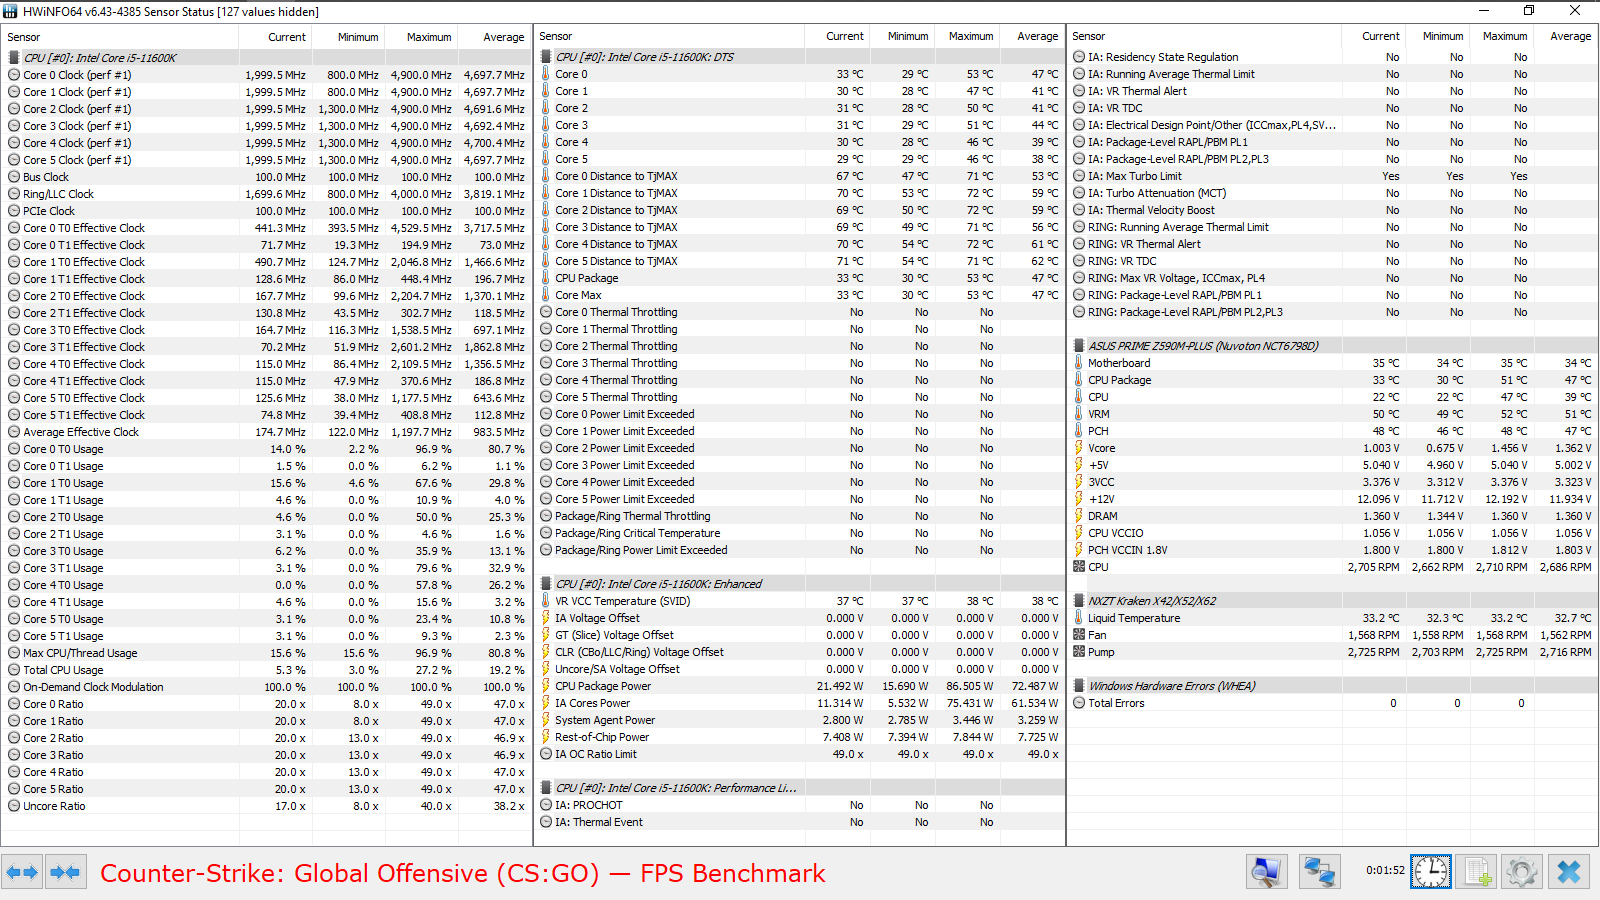Select the Core Max temperature row
The height and width of the screenshot is (900, 1600).
tap(799, 295)
